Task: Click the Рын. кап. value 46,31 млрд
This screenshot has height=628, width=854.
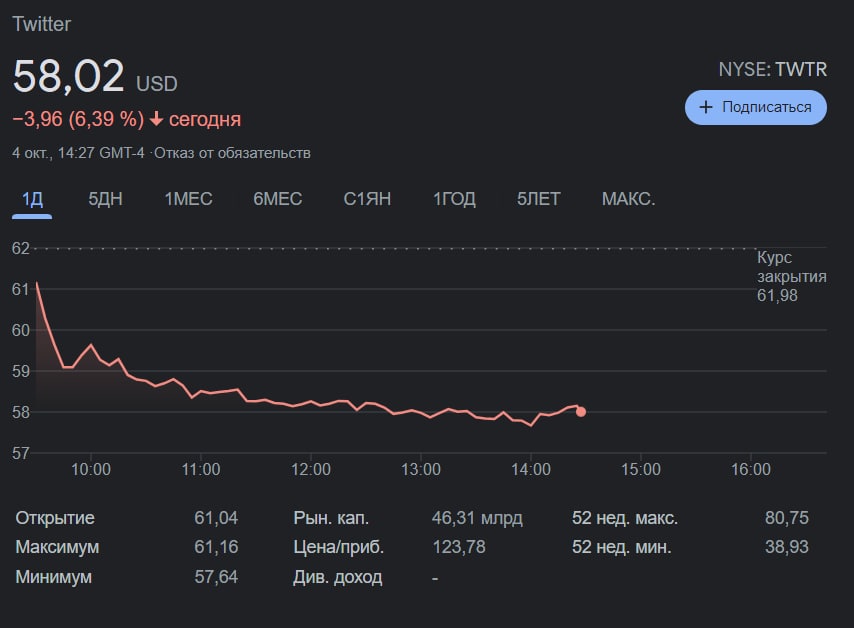Action: (477, 517)
